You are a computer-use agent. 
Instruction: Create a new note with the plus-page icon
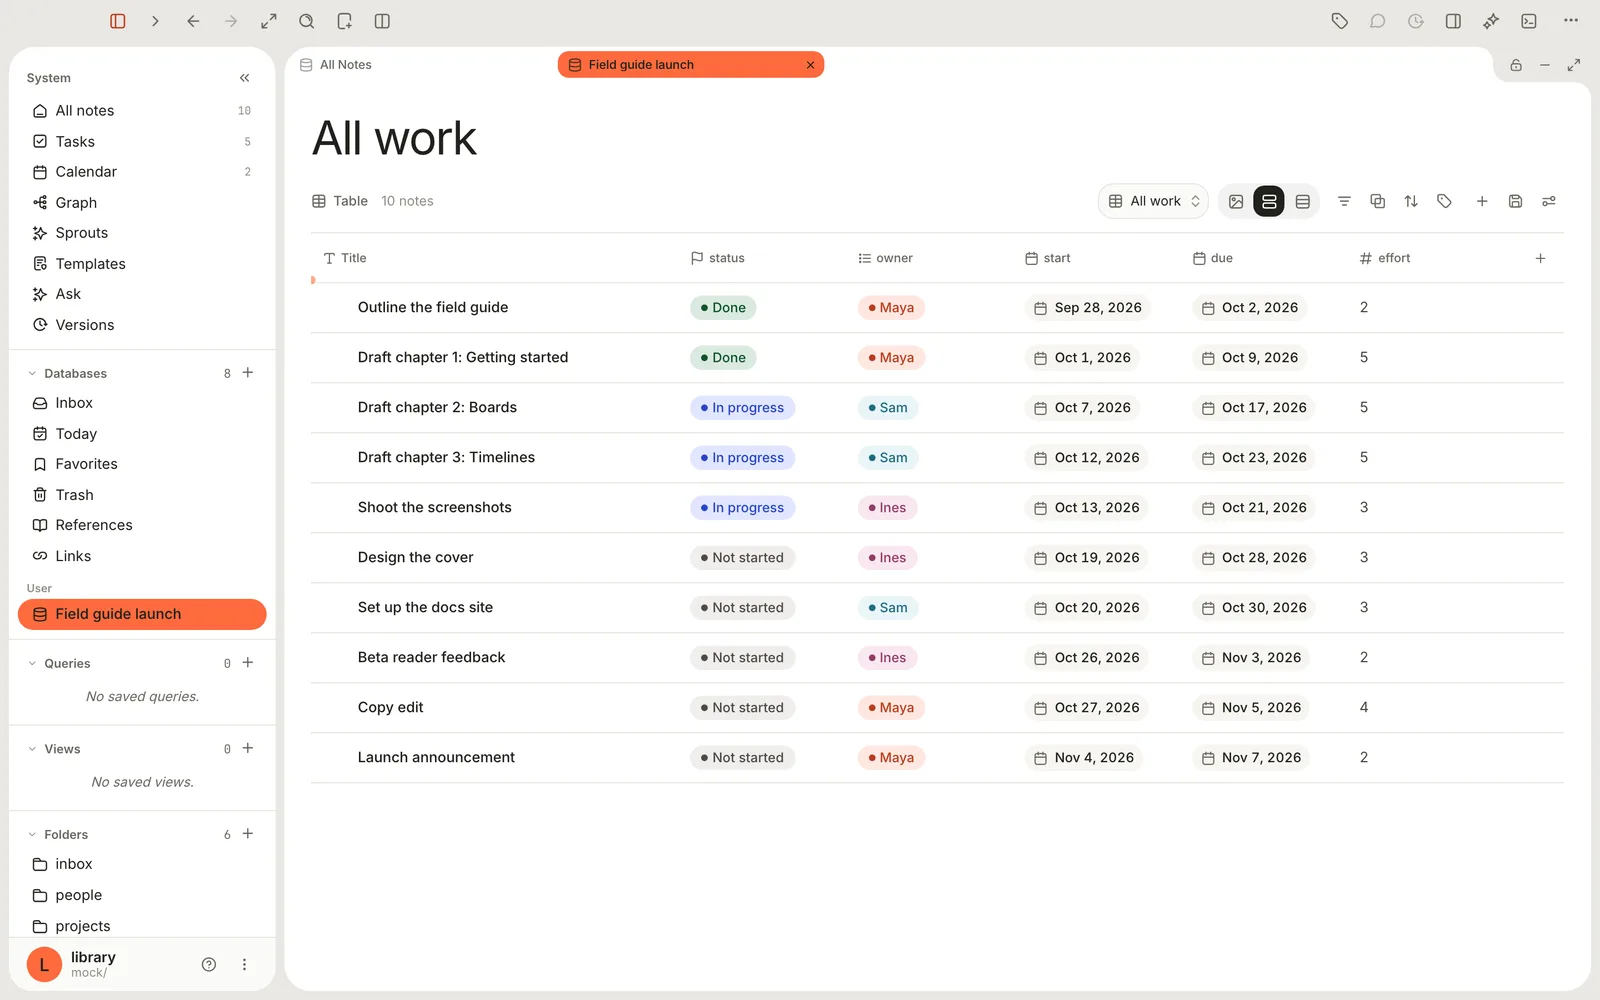click(x=345, y=21)
